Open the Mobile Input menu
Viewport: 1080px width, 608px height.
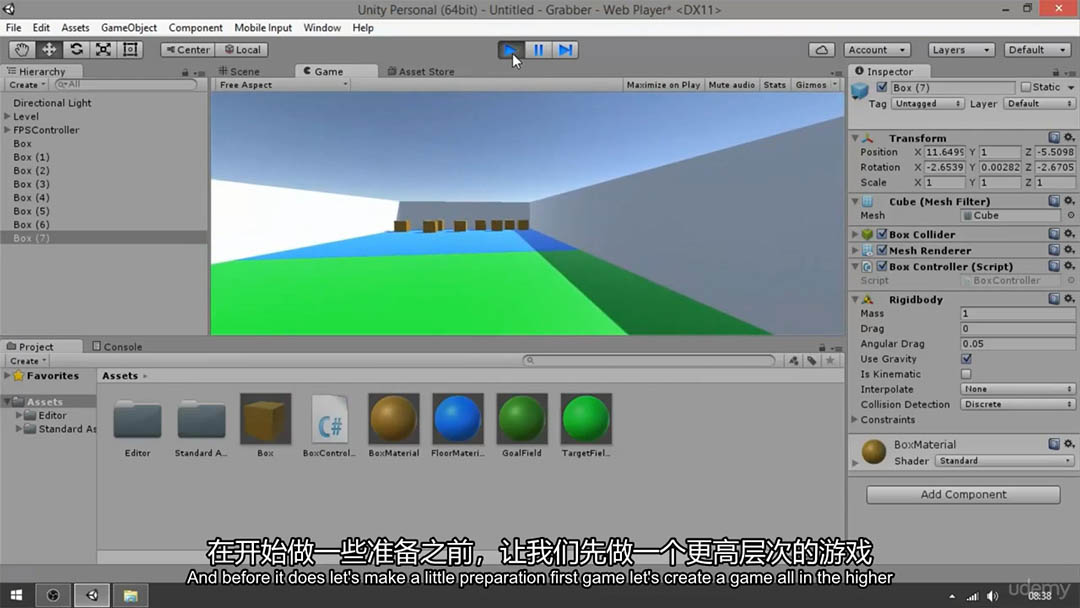tap(263, 28)
